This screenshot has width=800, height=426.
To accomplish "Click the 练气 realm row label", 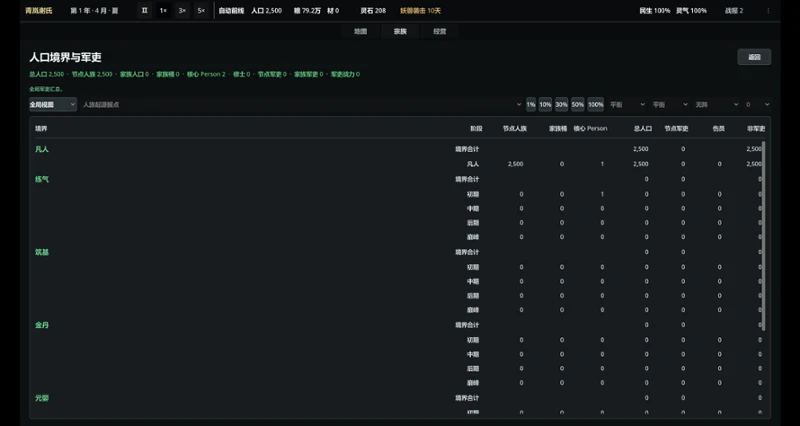I will [x=42, y=179].
